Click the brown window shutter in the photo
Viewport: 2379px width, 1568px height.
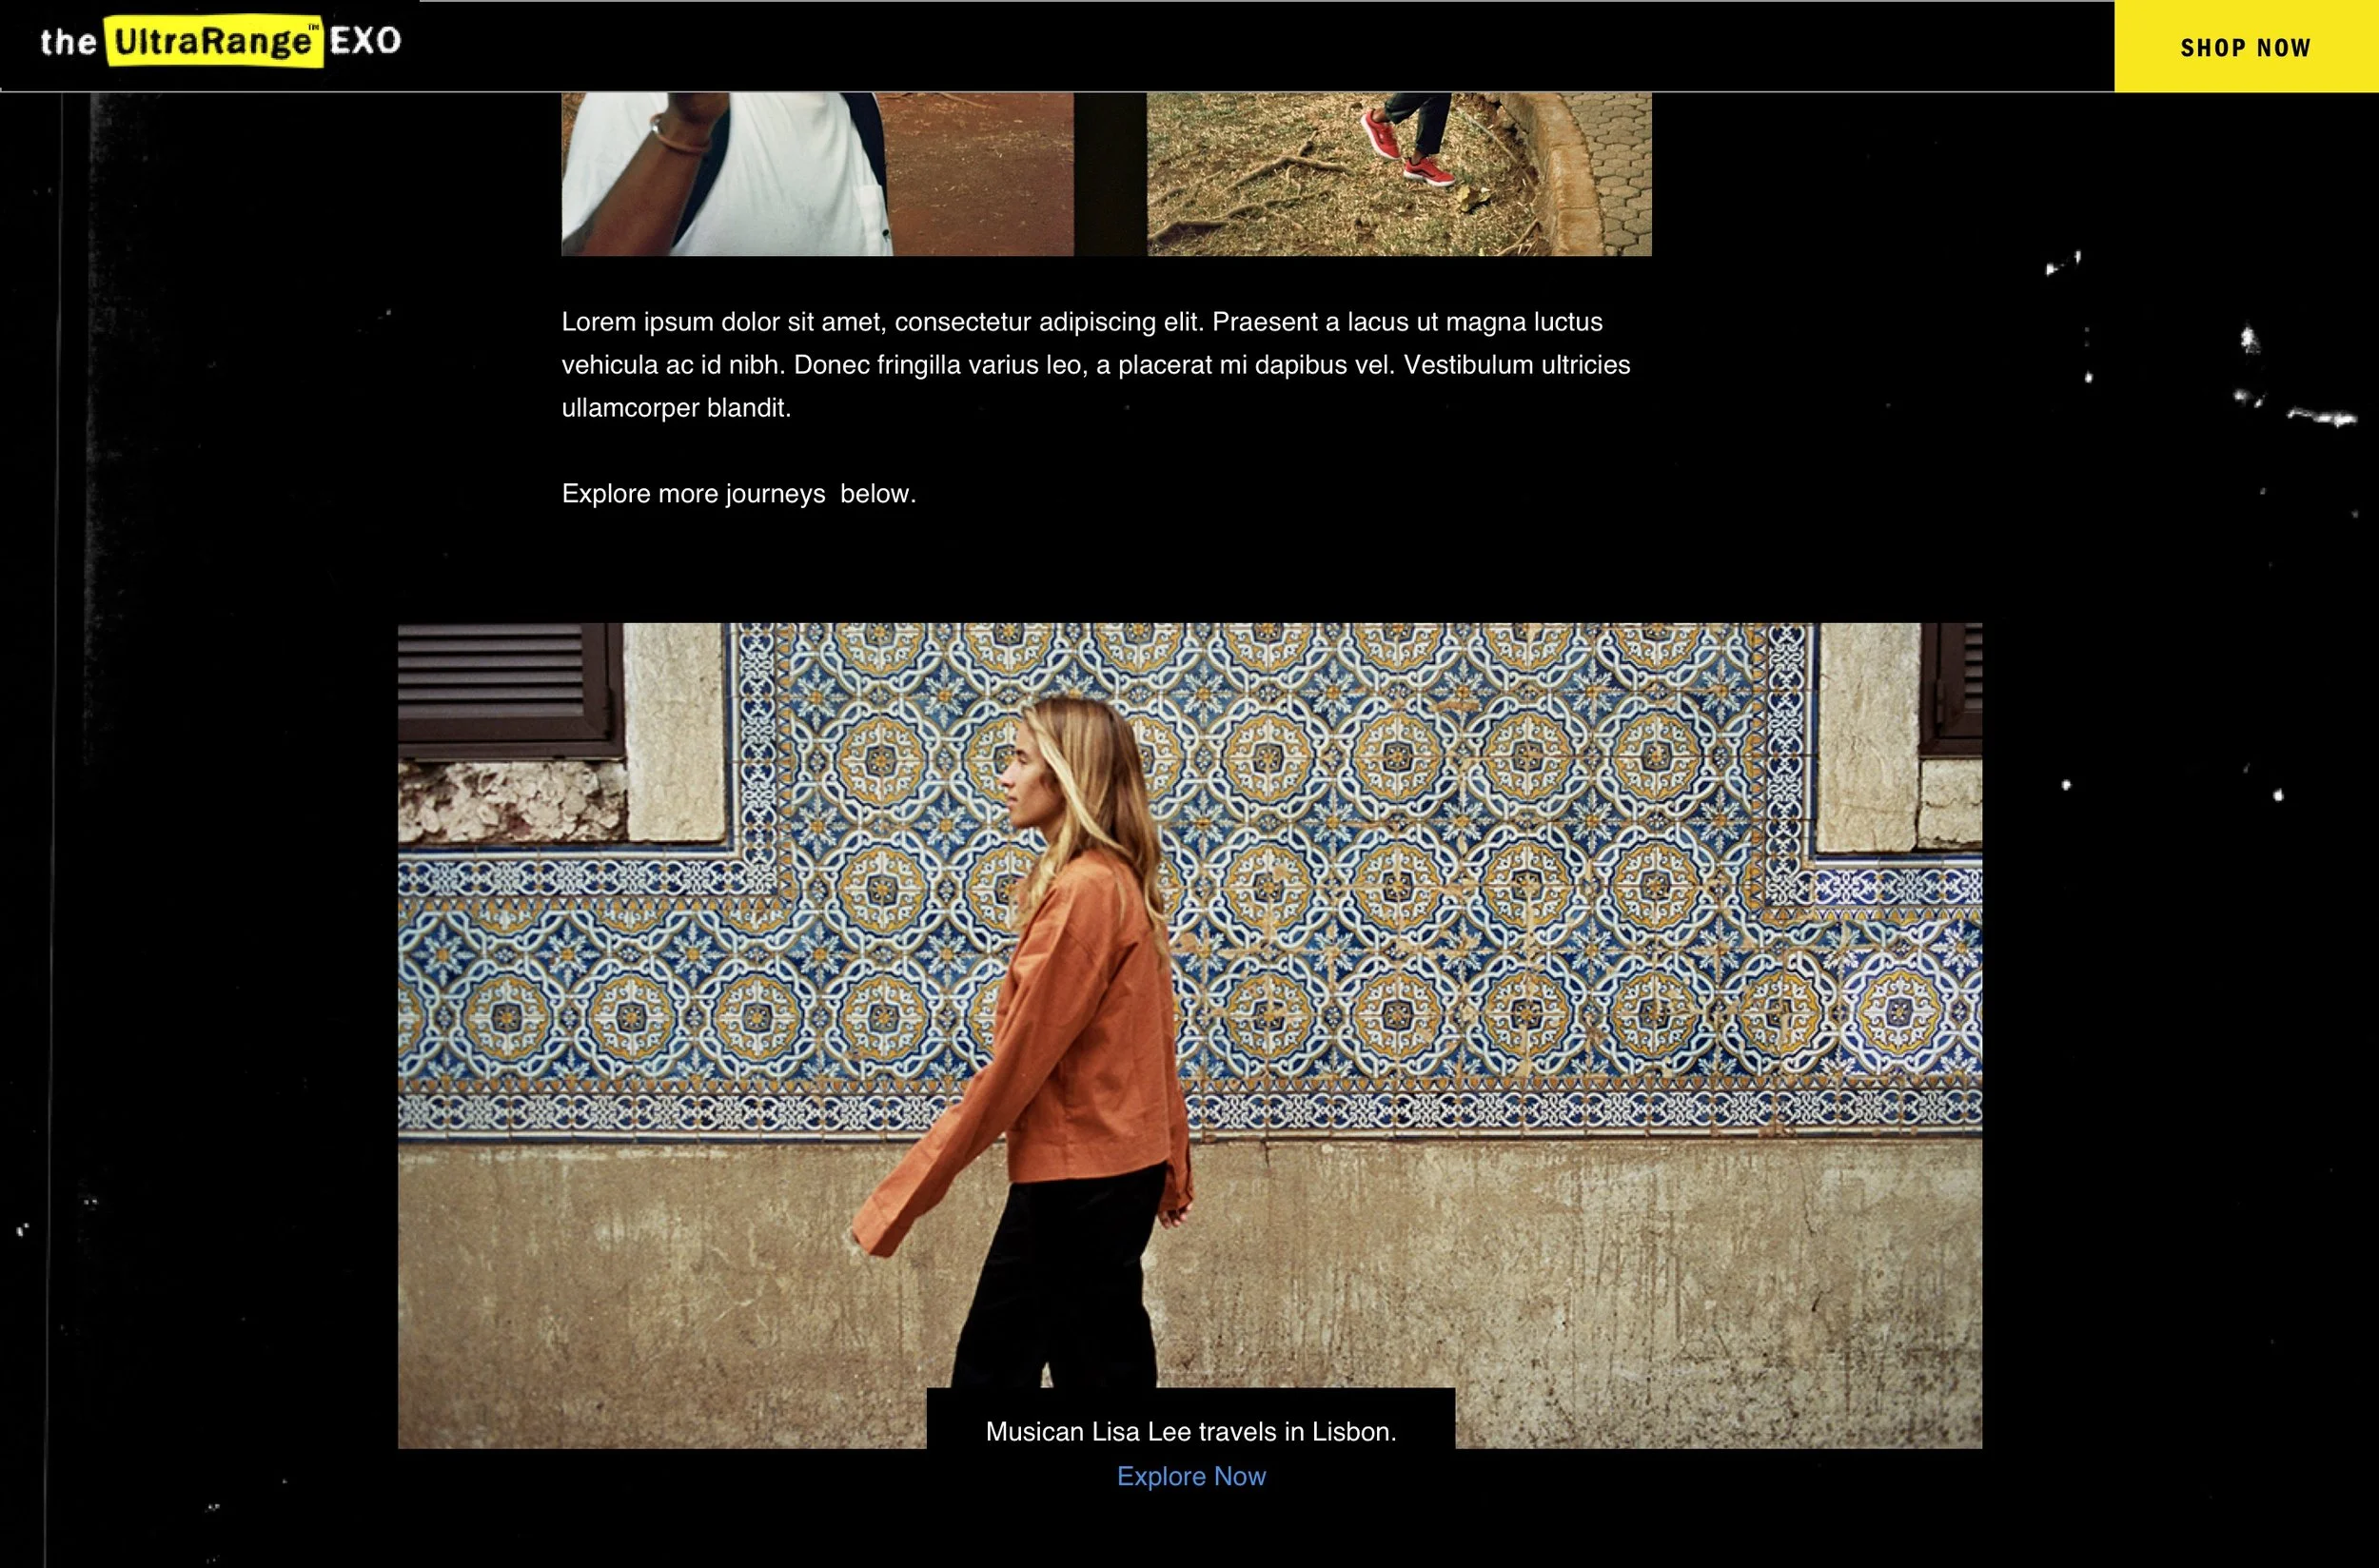[x=505, y=685]
